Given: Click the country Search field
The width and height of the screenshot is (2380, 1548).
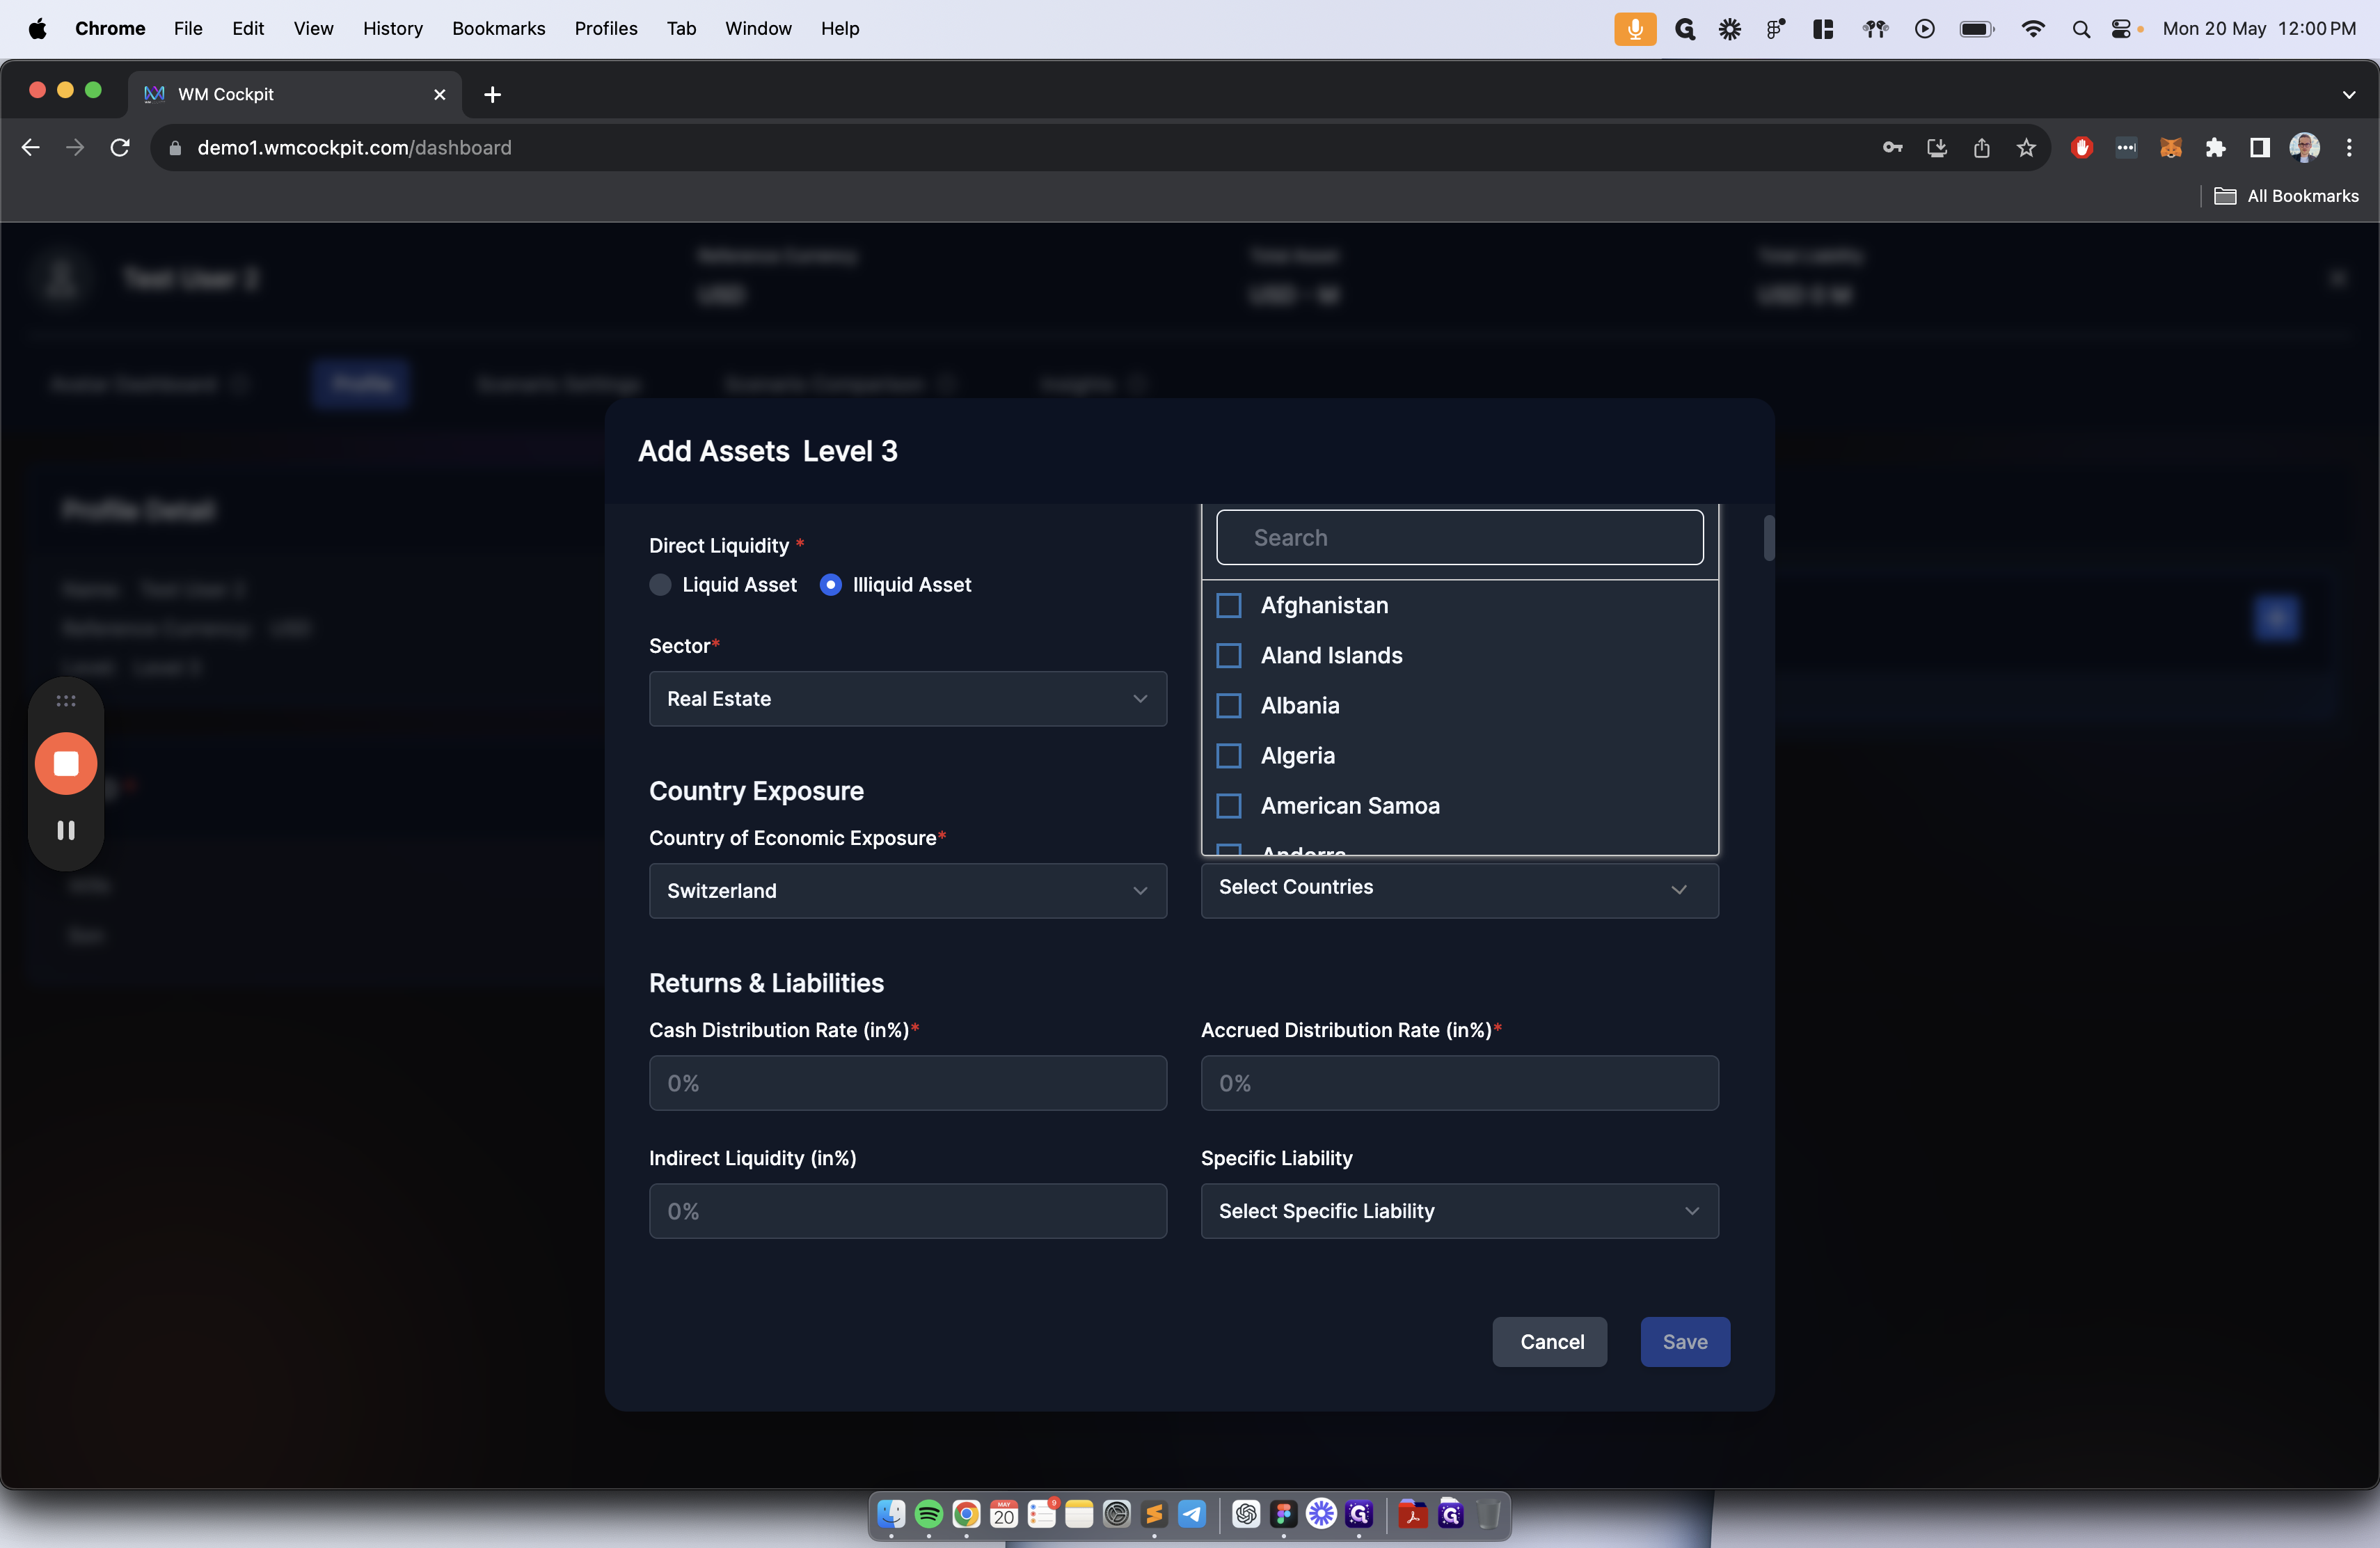Looking at the screenshot, I should click(x=1459, y=538).
